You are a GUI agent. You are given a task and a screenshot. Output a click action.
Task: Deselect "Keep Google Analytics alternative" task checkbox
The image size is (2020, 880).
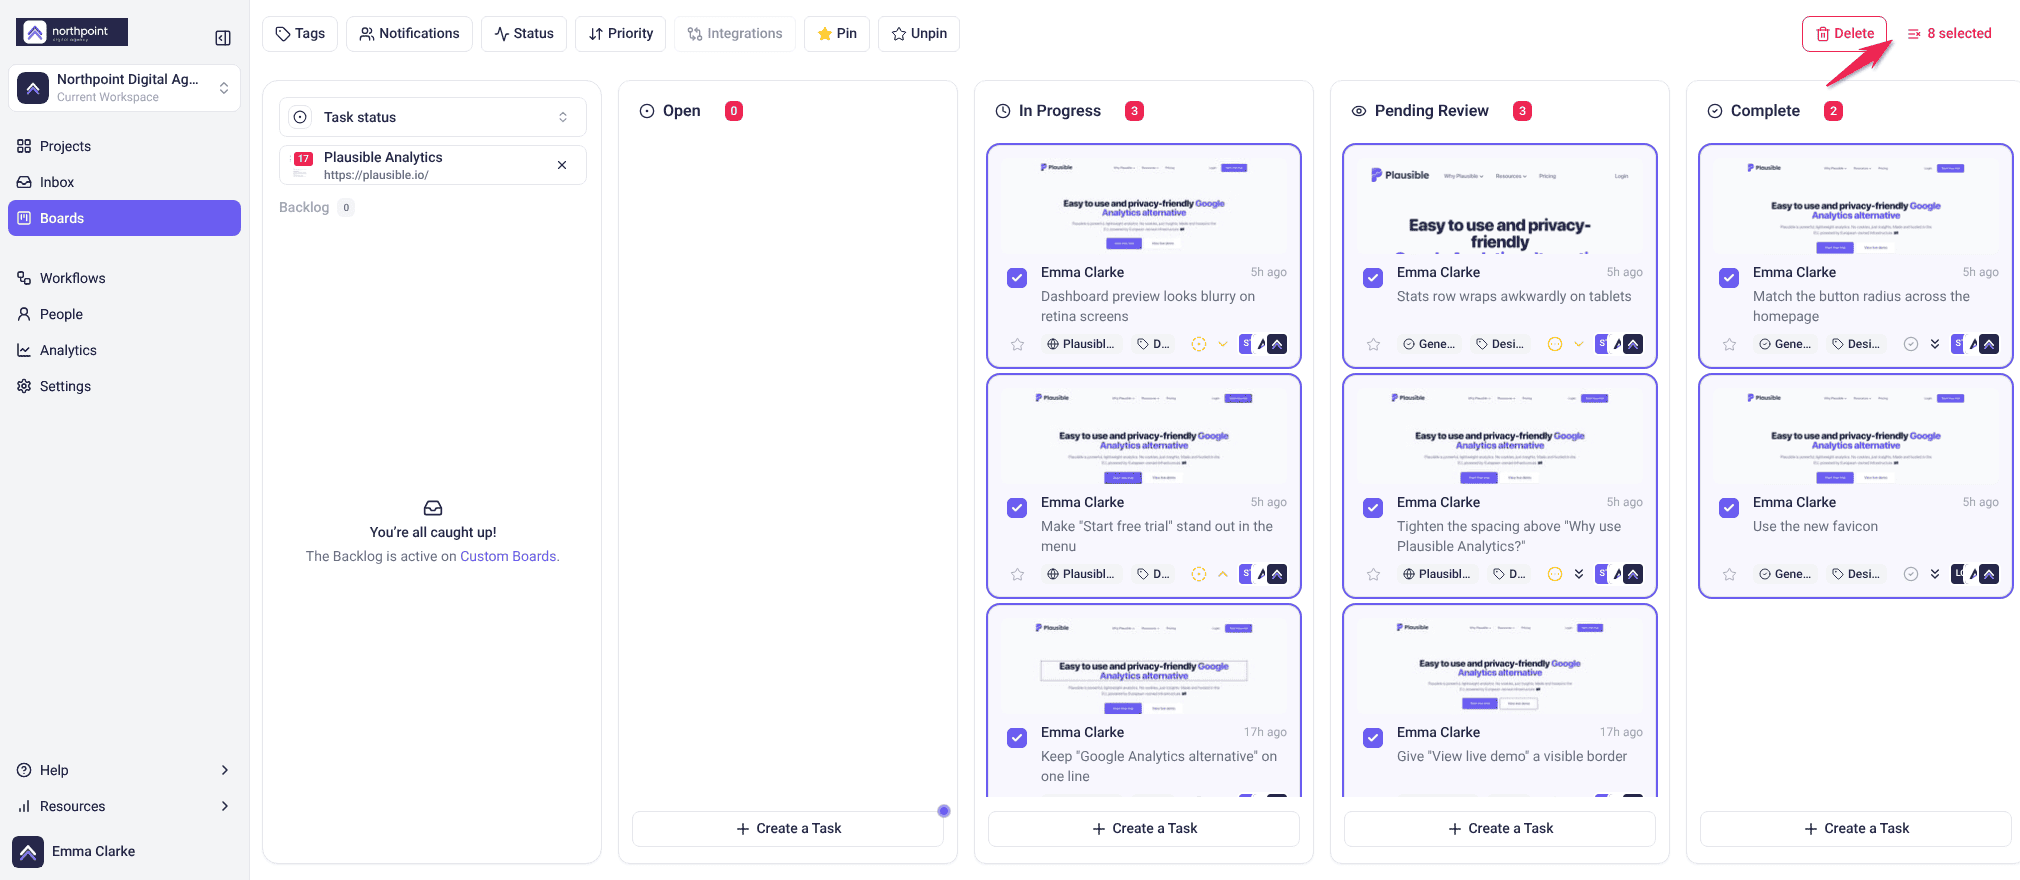[x=1017, y=738]
